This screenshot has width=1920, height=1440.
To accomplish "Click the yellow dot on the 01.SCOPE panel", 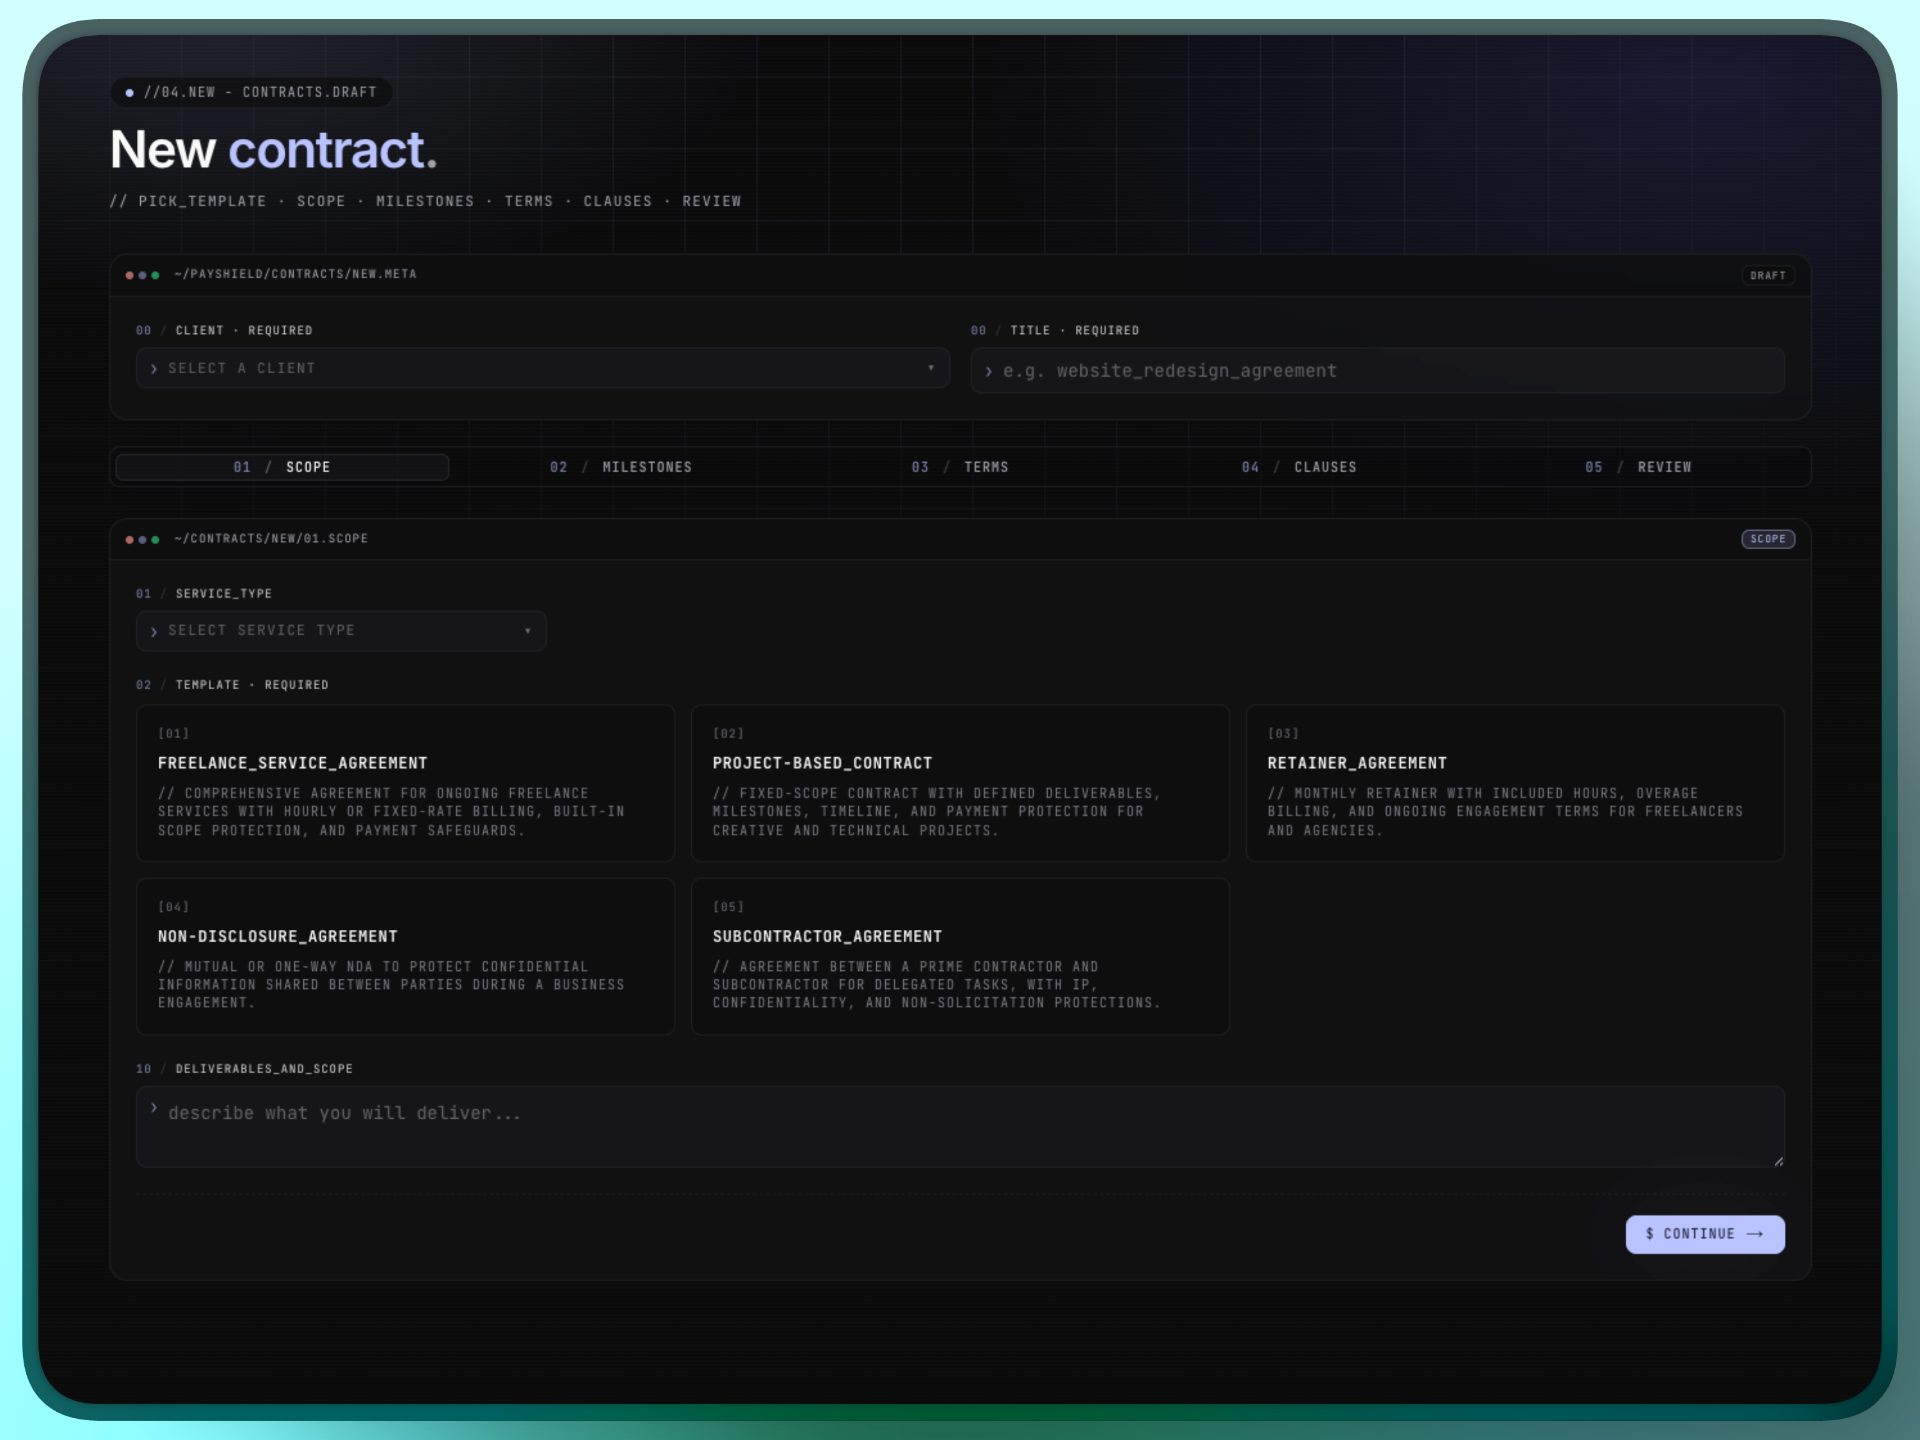I will [143, 538].
